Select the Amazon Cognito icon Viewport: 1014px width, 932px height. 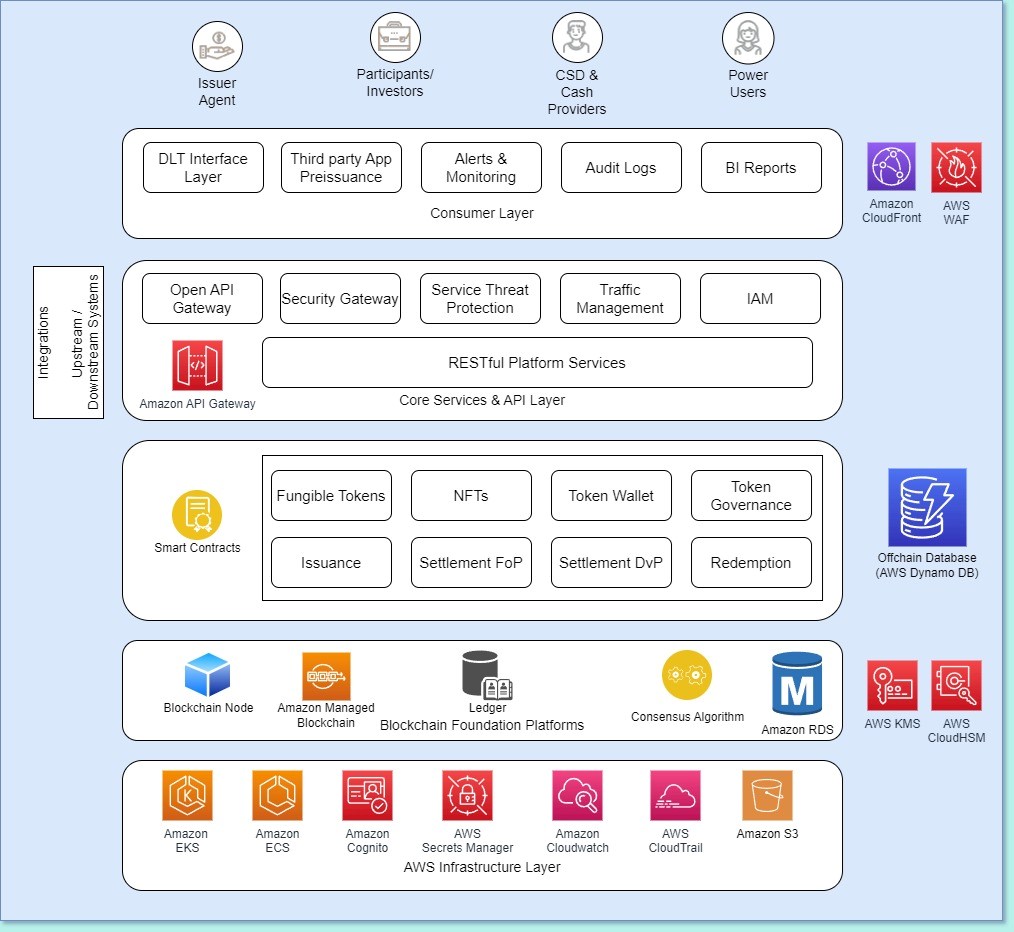click(367, 795)
